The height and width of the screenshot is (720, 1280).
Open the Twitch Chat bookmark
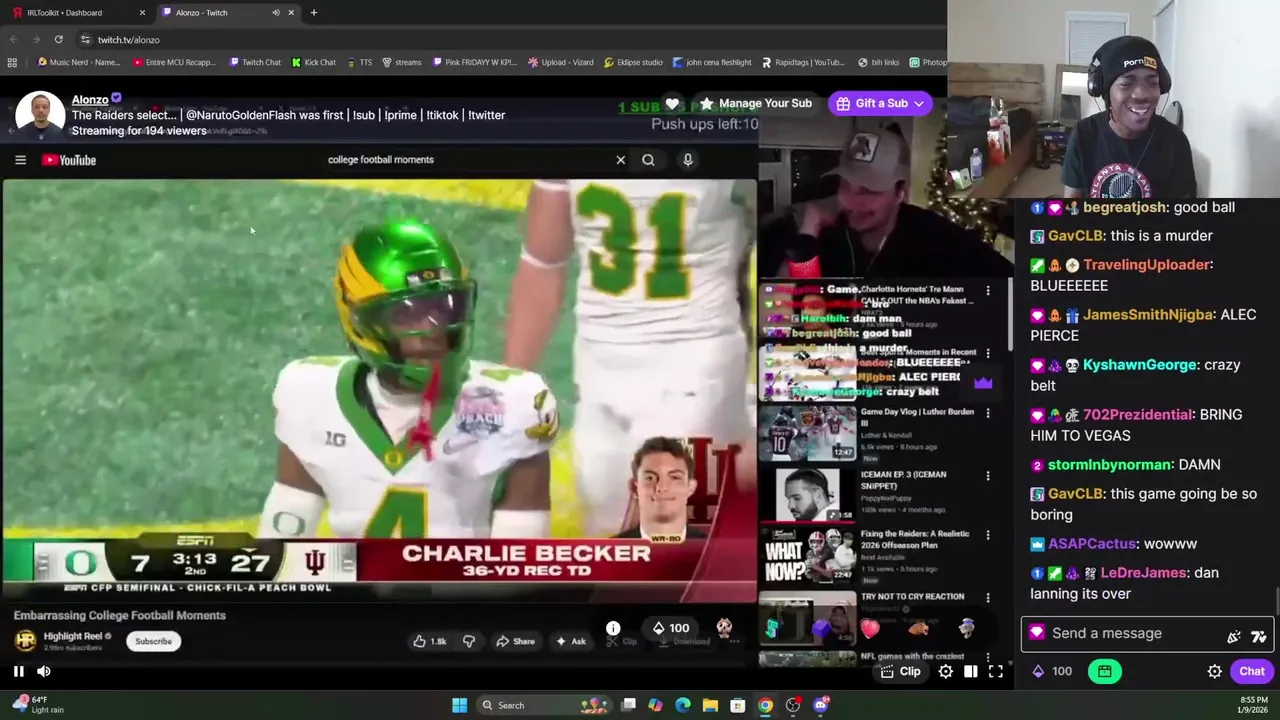point(255,62)
